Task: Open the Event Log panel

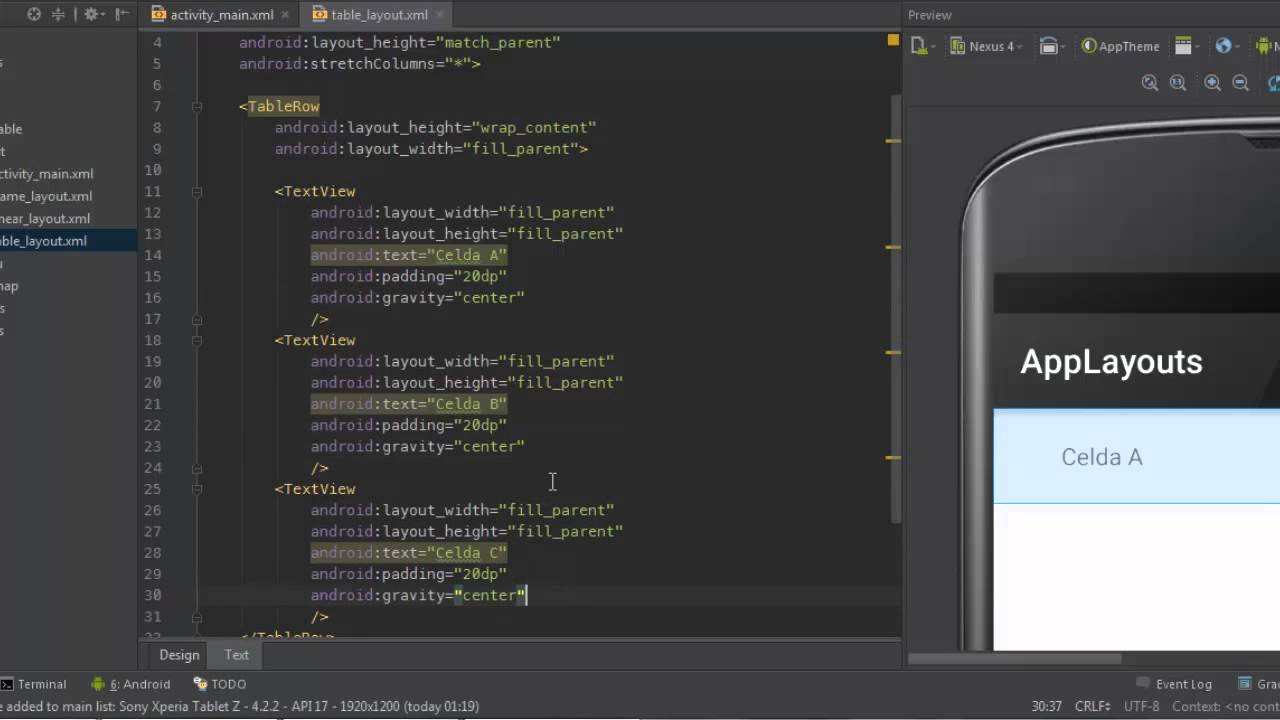Action: click(1174, 684)
